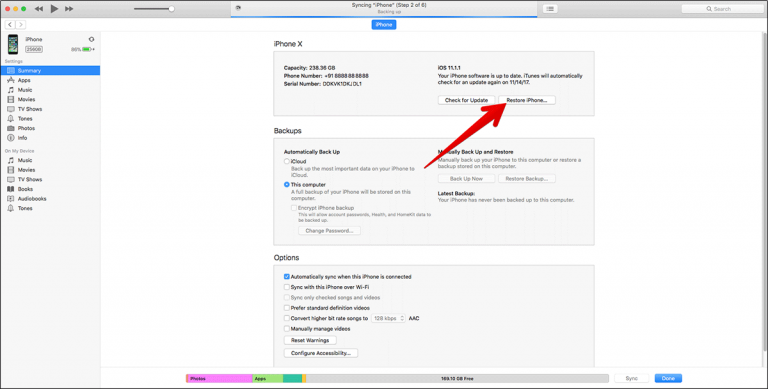Viewport: 768px width, 389px height.
Task: Adjust the volume slider knob
Action: pyautogui.click(x=171, y=9)
